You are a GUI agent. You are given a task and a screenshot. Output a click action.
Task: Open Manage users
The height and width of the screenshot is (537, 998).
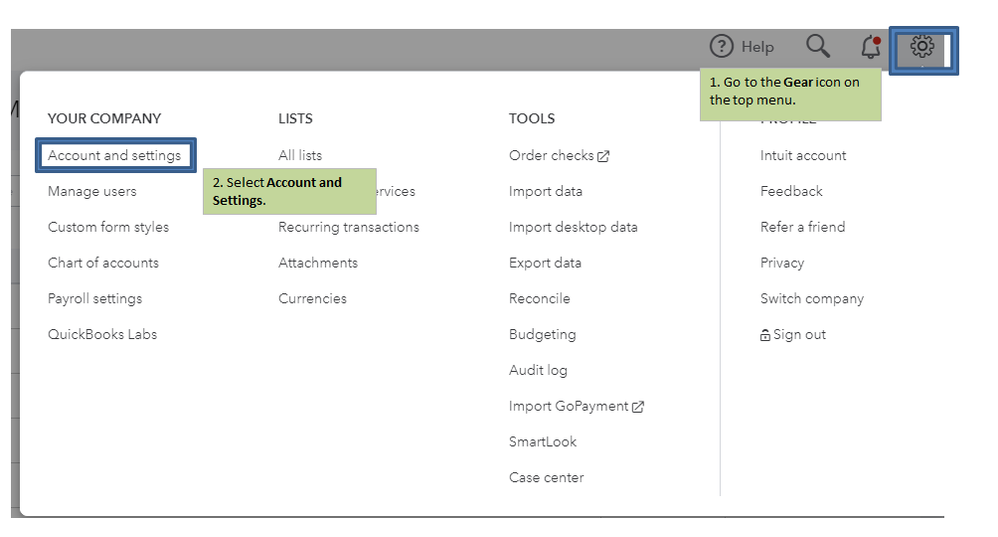coord(92,191)
